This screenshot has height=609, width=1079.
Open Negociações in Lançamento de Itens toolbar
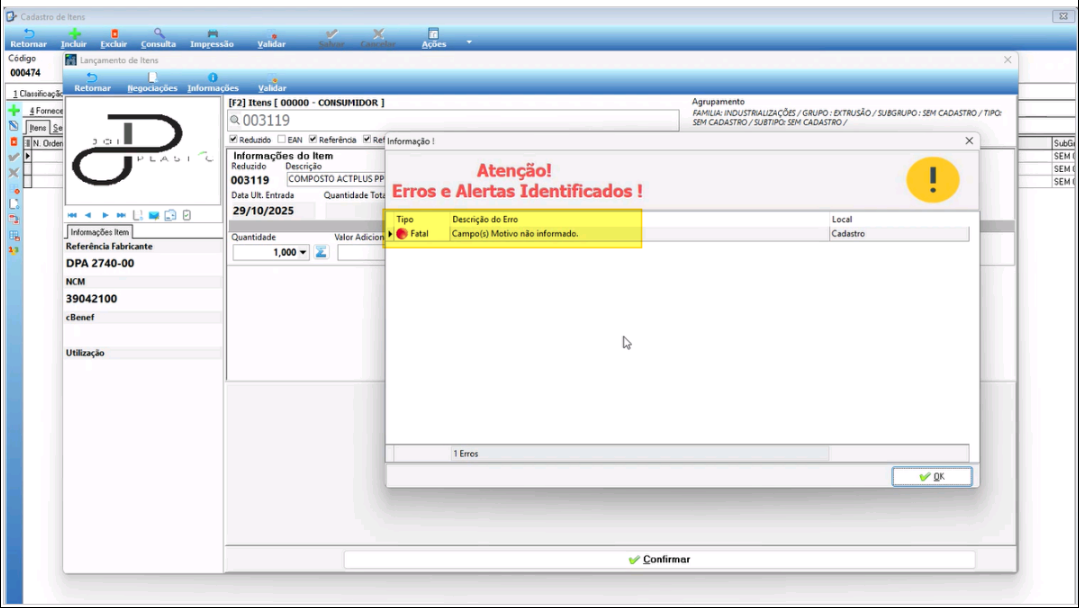[152, 82]
